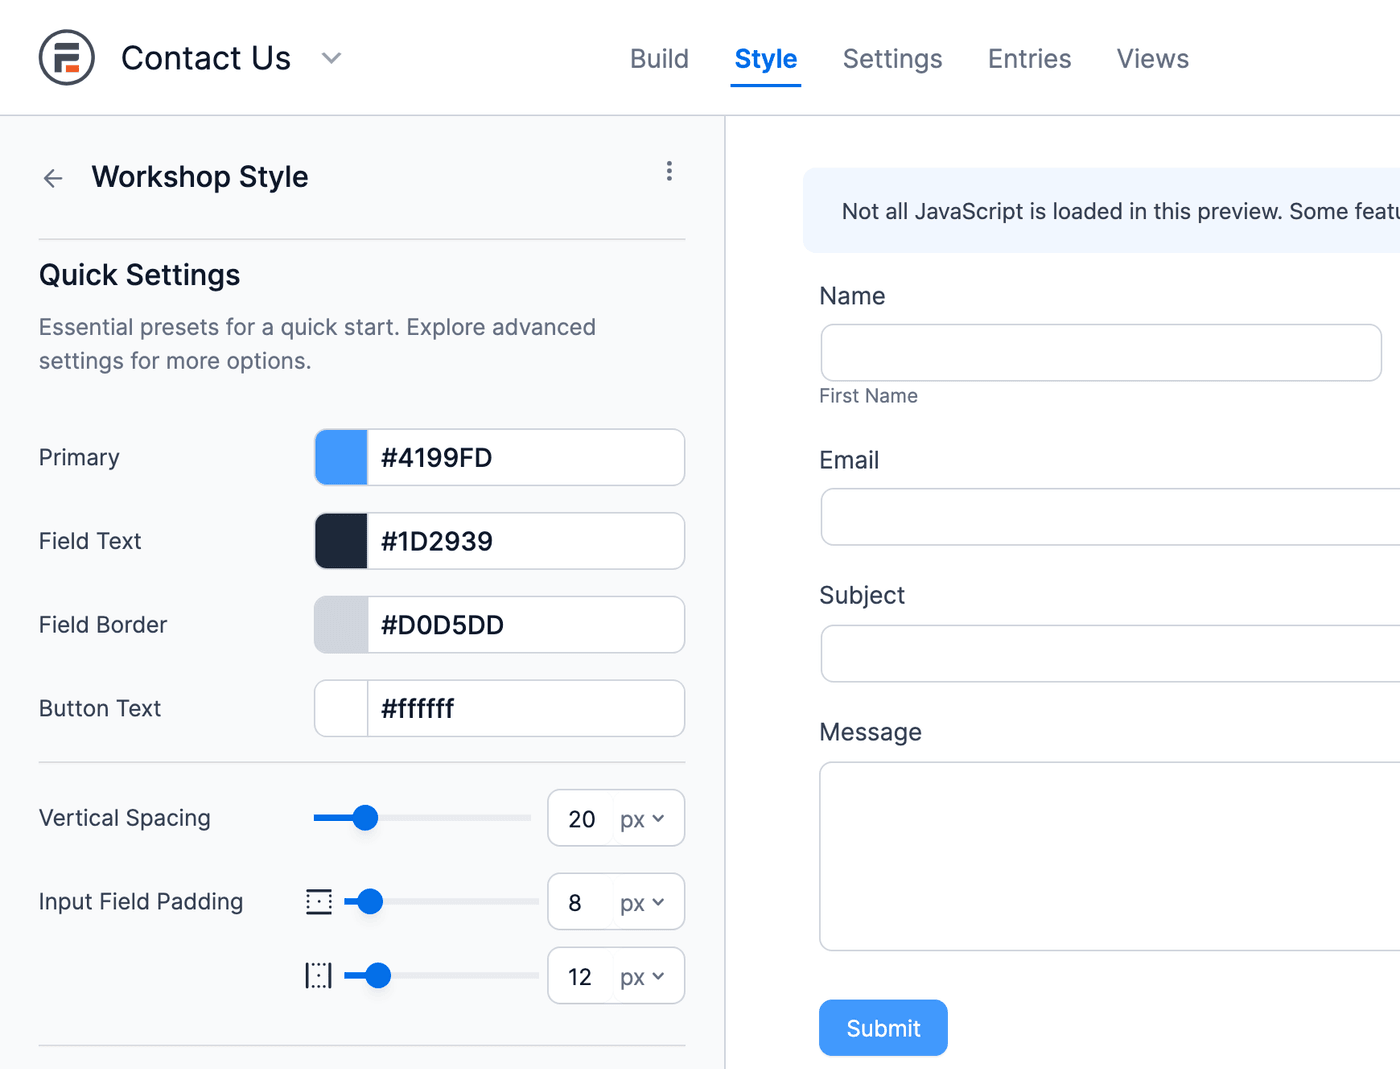The width and height of the screenshot is (1400, 1069).
Task: Open the Views tab
Action: point(1153,59)
